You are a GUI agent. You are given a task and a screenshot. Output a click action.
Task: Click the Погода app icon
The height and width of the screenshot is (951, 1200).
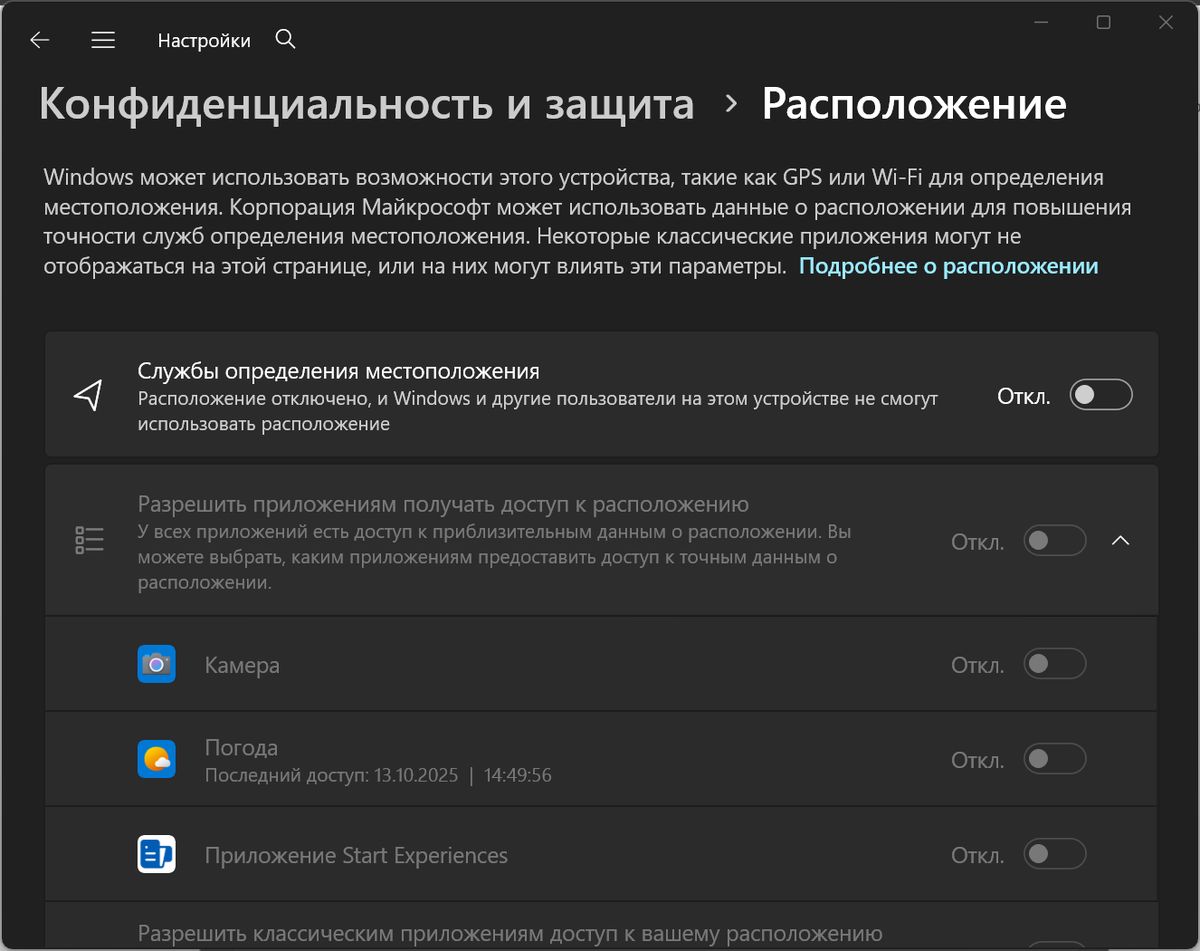[x=157, y=758]
